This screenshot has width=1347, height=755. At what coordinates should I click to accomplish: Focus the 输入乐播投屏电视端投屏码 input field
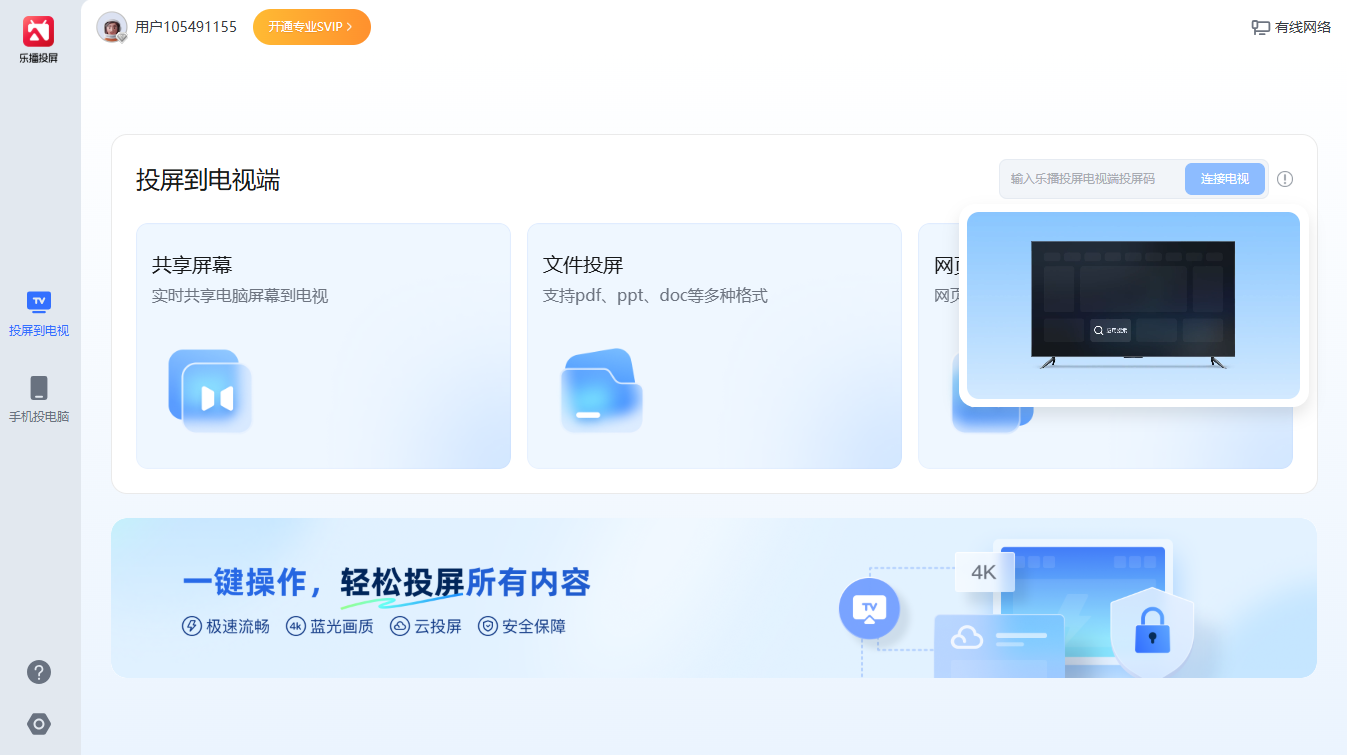click(1091, 179)
